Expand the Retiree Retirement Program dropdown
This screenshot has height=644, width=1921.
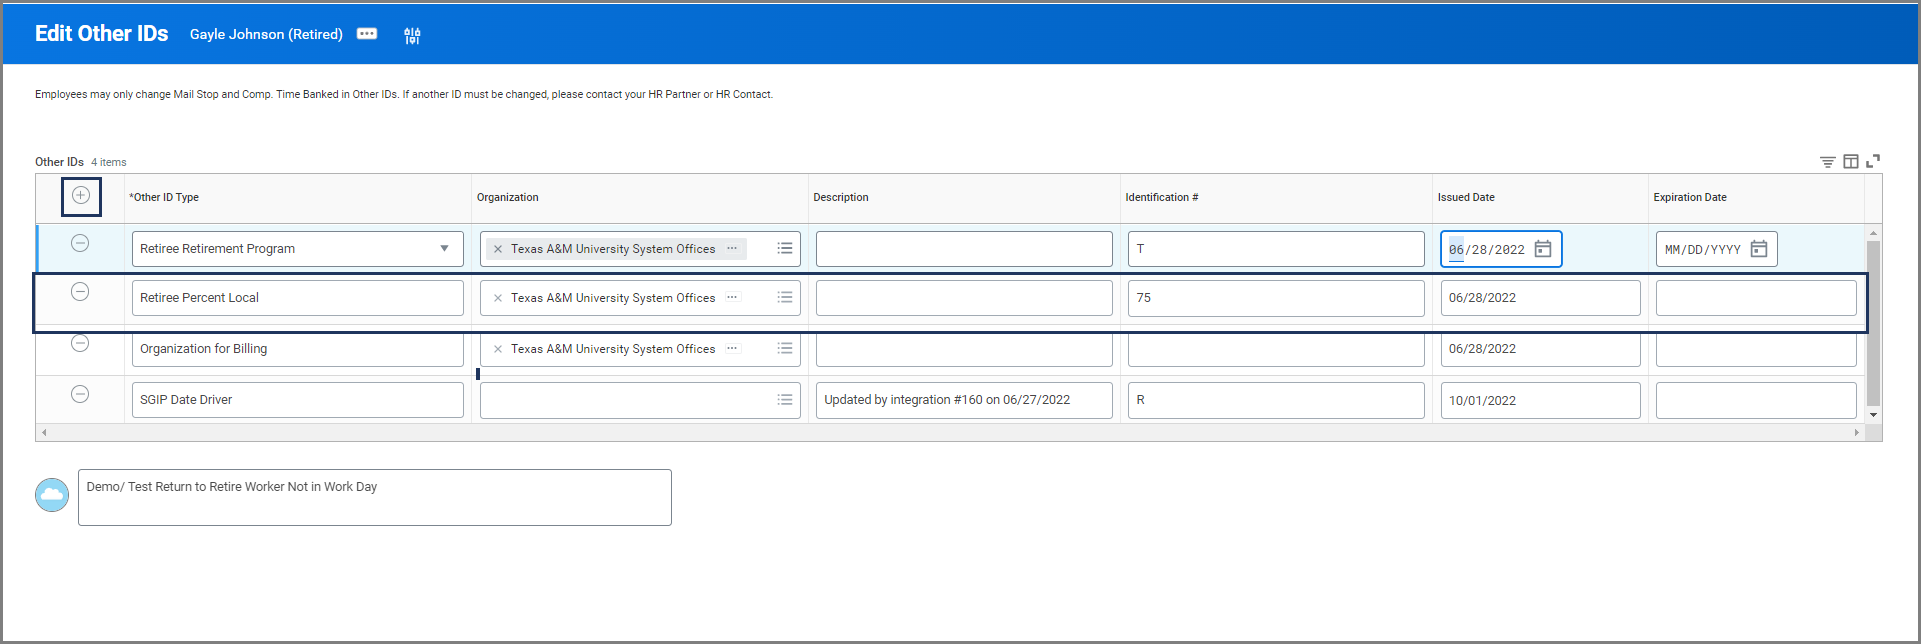(444, 249)
